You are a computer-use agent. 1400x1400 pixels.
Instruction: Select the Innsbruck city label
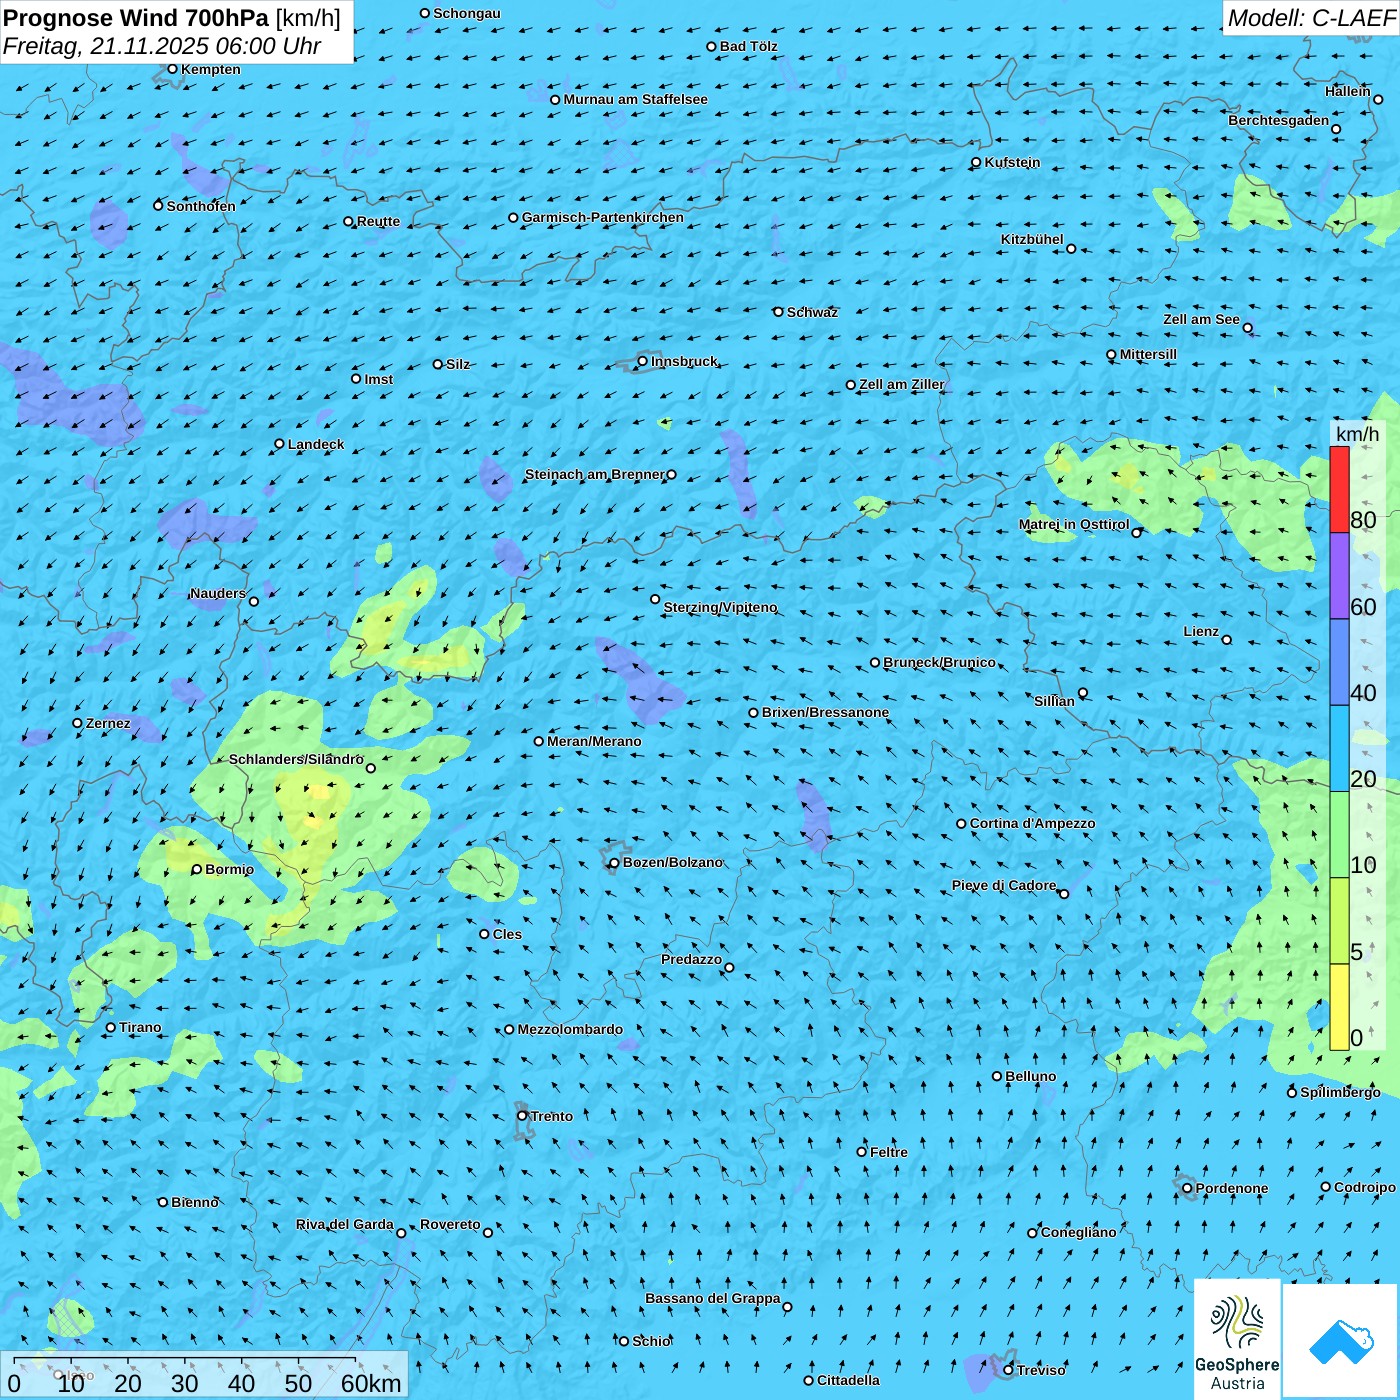(x=684, y=361)
